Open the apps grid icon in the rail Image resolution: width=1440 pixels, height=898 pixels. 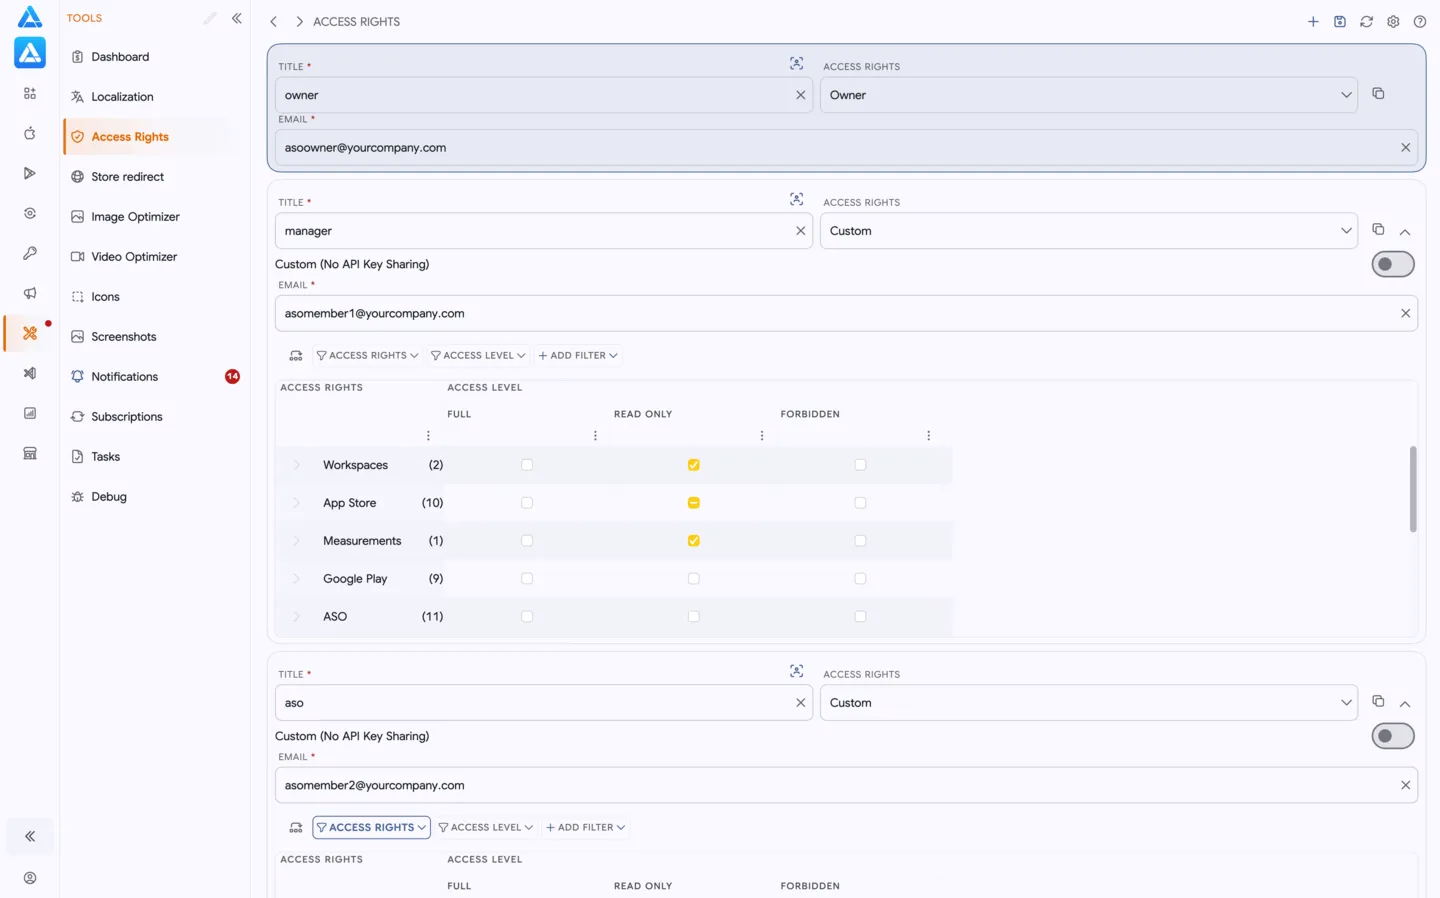click(30, 93)
